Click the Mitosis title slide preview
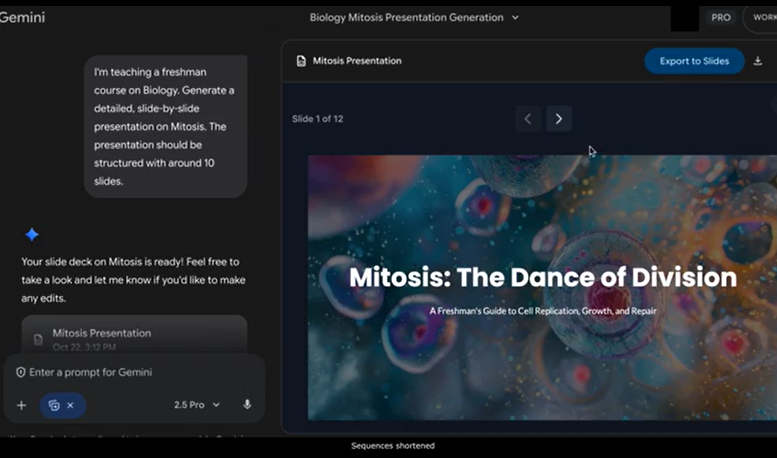 tap(542, 287)
